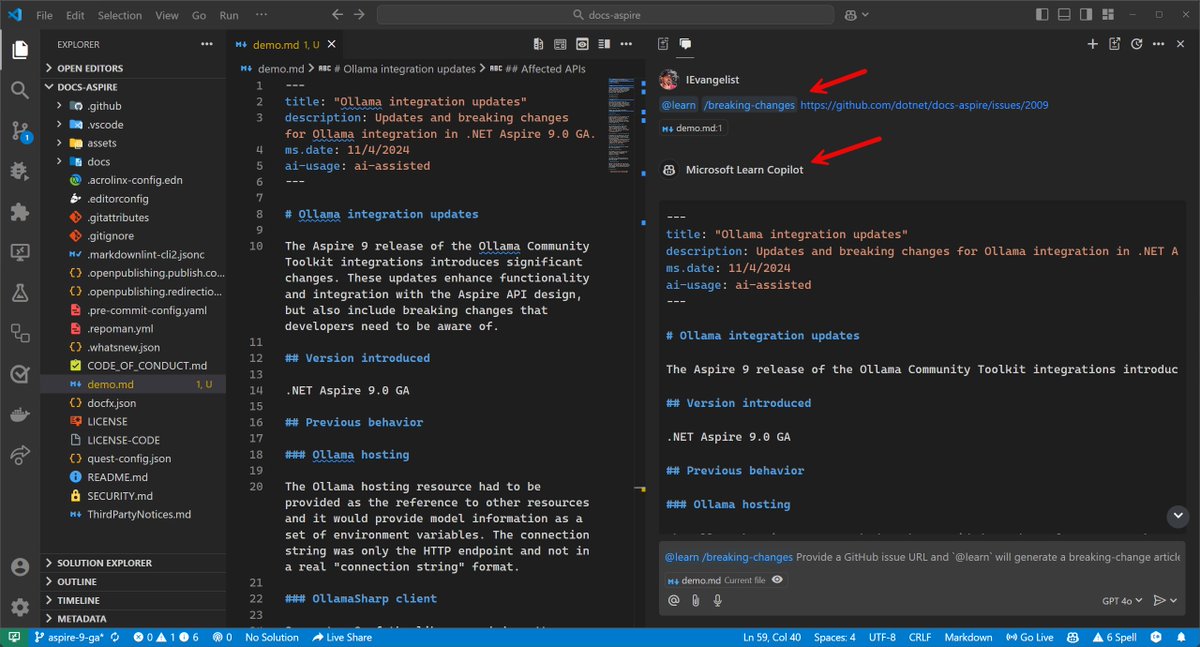The image size is (1200, 647).
Task: Open docfx.json in the explorer
Action: pos(133,403)
